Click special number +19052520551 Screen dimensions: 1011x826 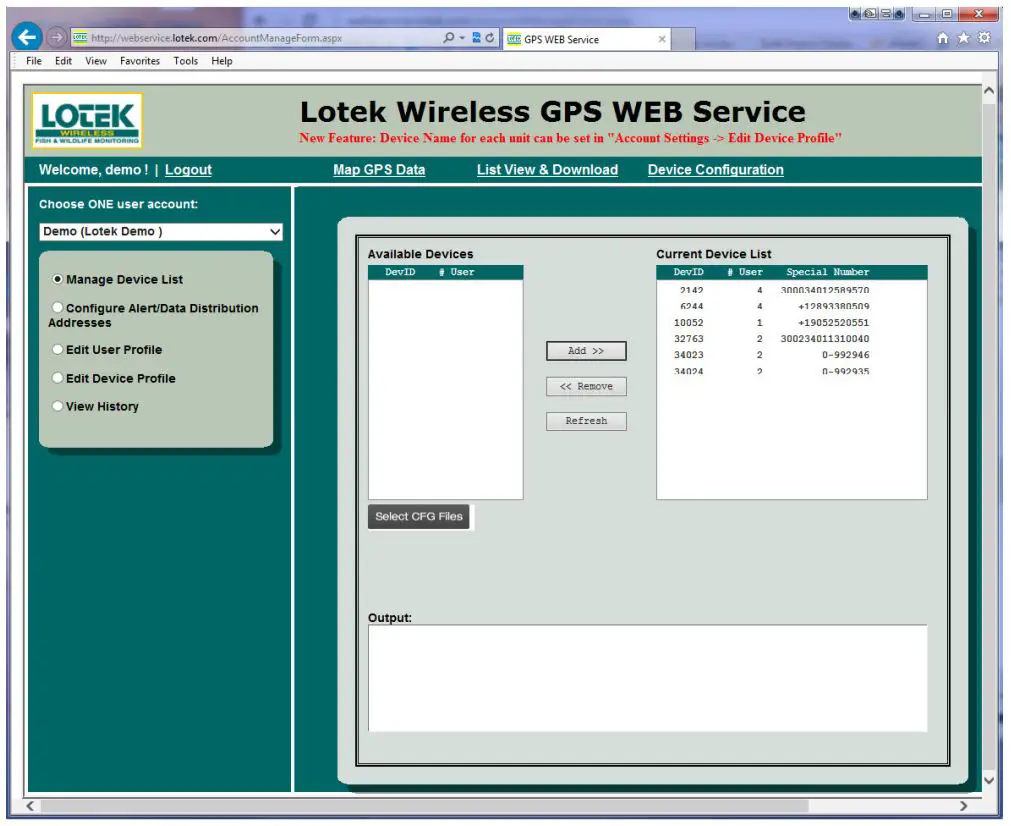[833, 322]
